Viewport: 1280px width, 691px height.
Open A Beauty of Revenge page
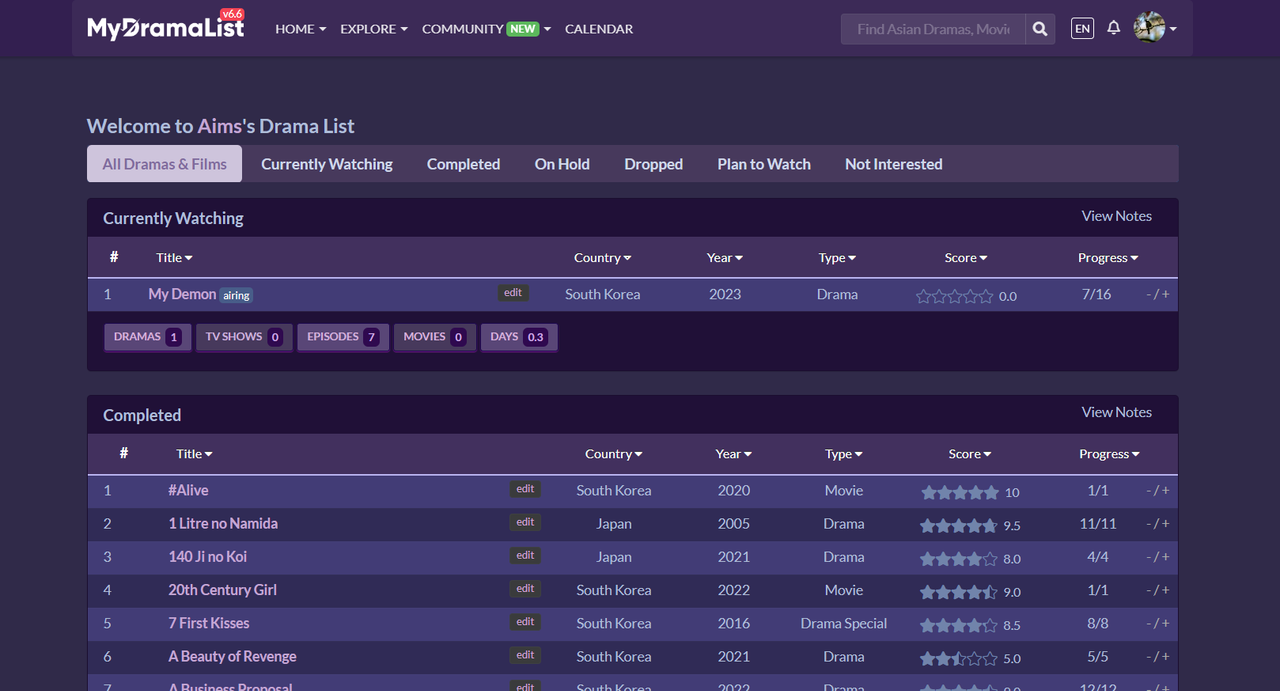(x=232, y=656)
